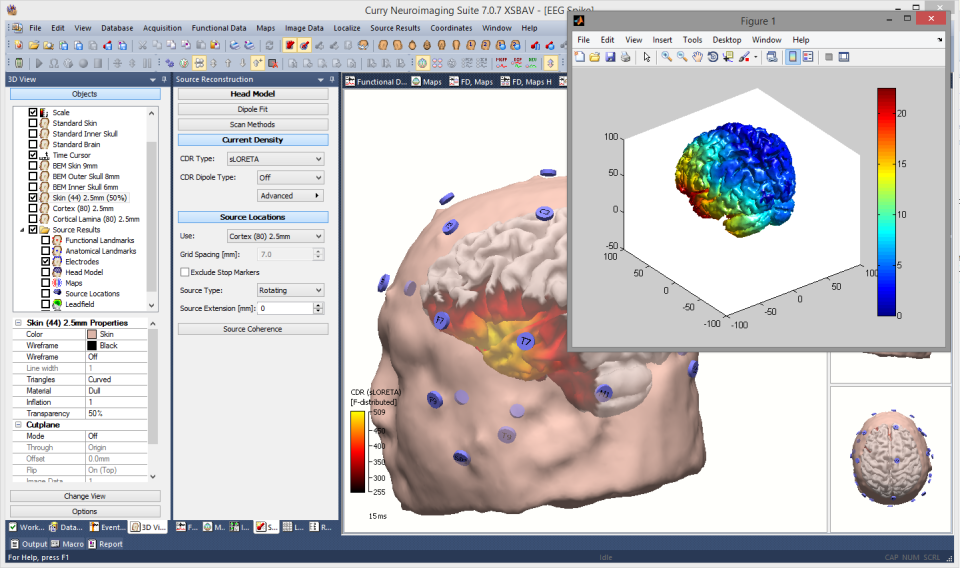Viewport: 960px width, 568px height.
Task: Enable the Standard Brain checkbox
Action: point(34,144)
